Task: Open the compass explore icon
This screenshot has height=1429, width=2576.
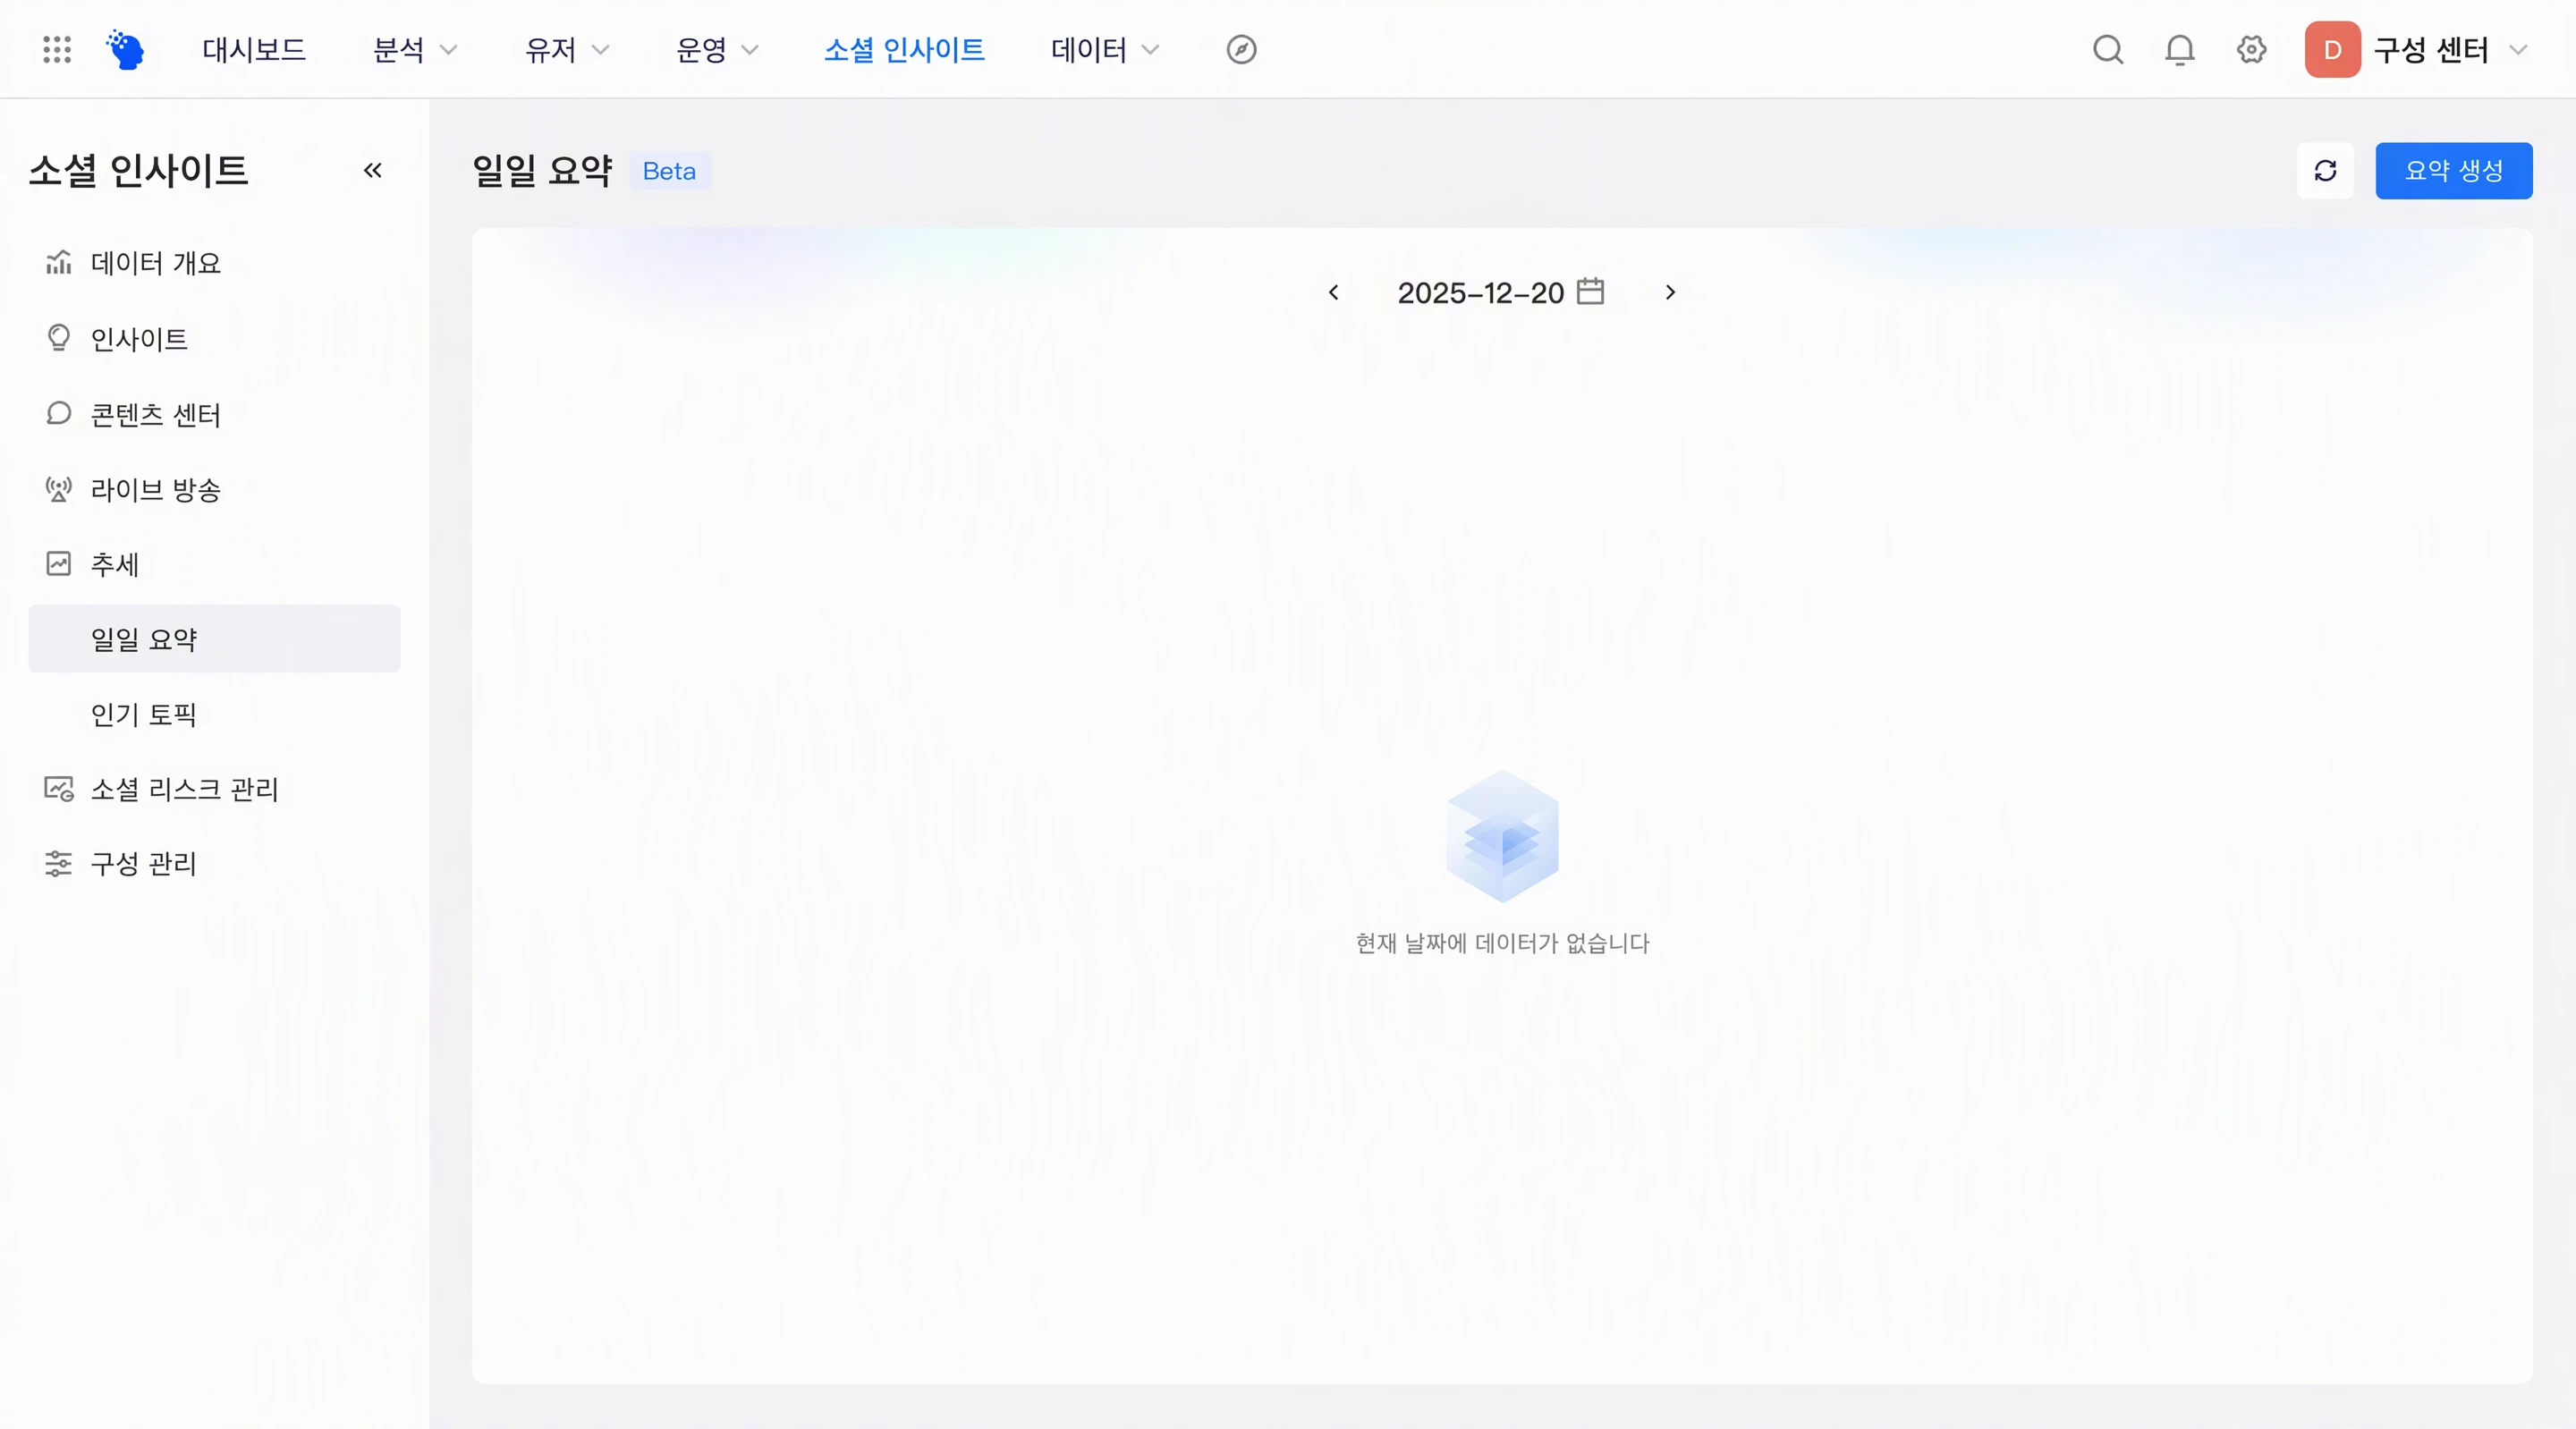Action: click(x=1241, y=49)
